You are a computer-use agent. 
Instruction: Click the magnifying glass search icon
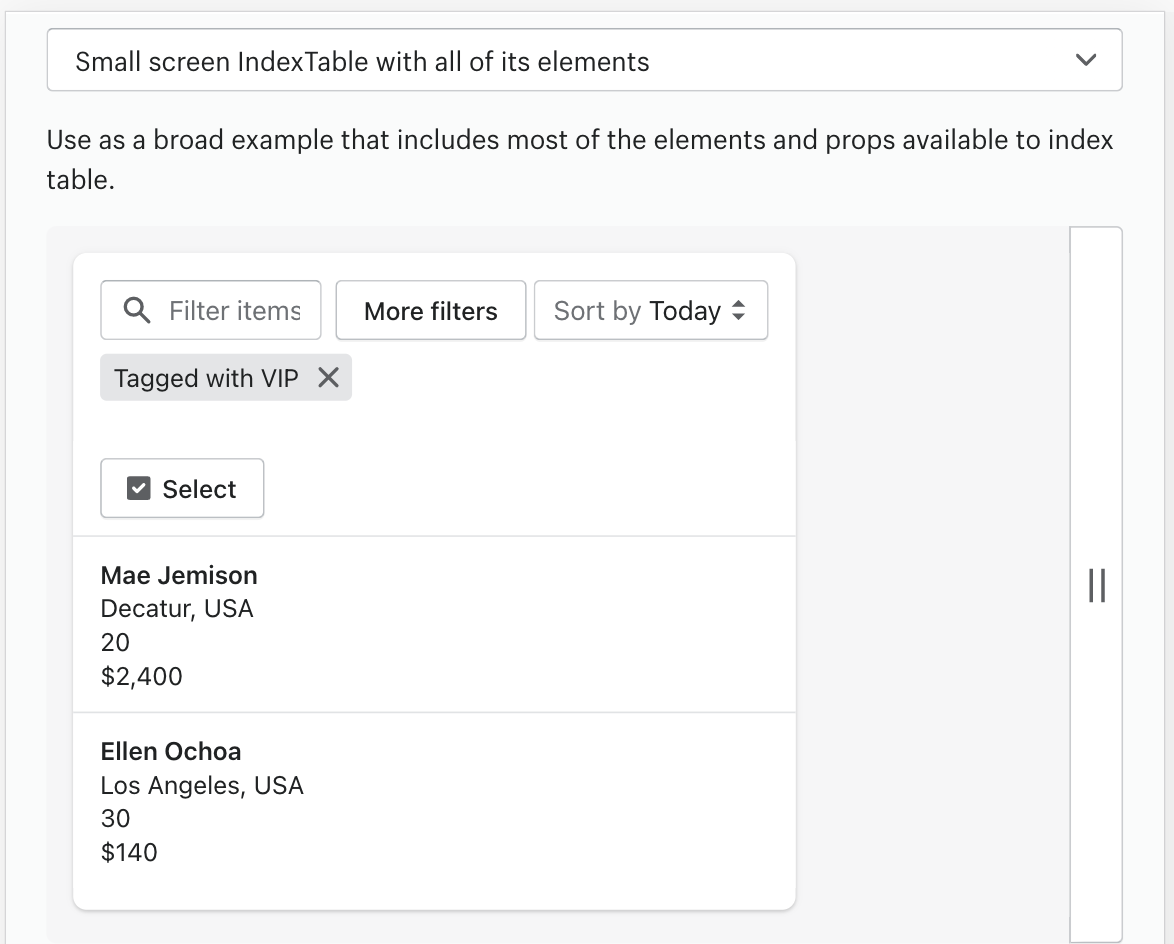(x=137, y=310)
